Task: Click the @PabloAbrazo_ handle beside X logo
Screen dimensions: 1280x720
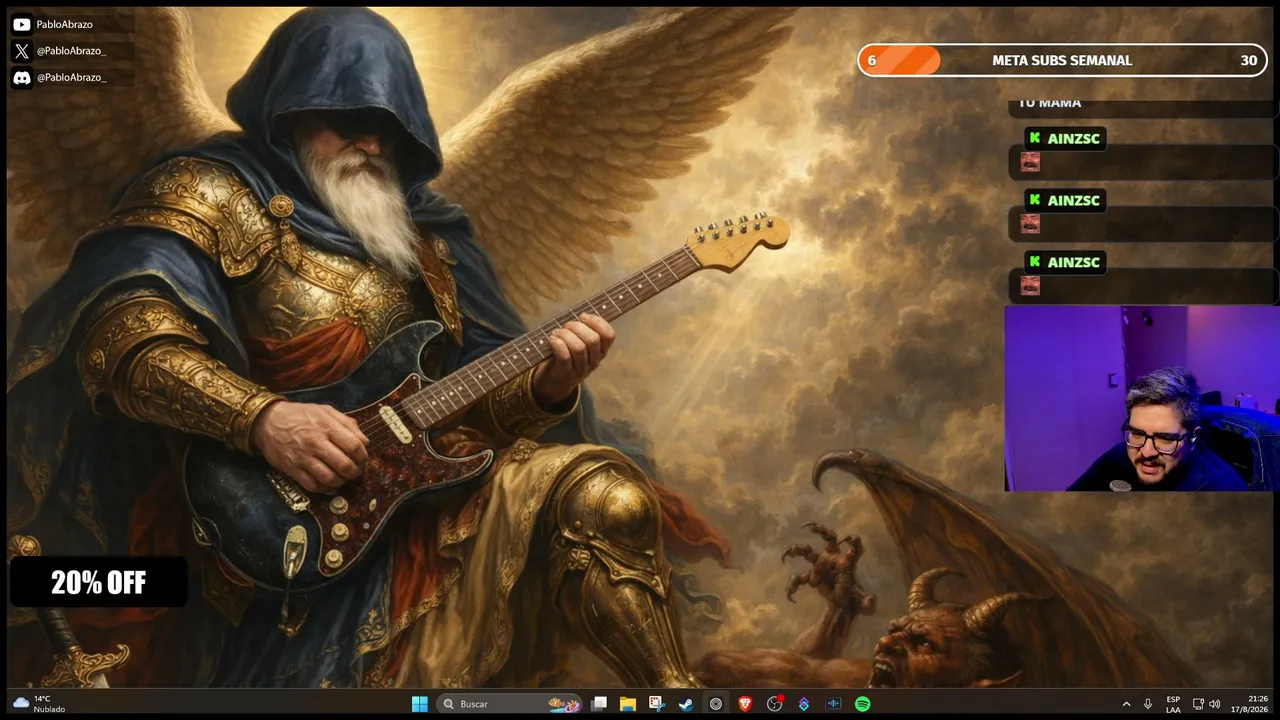Action: (x=71, y=51)
